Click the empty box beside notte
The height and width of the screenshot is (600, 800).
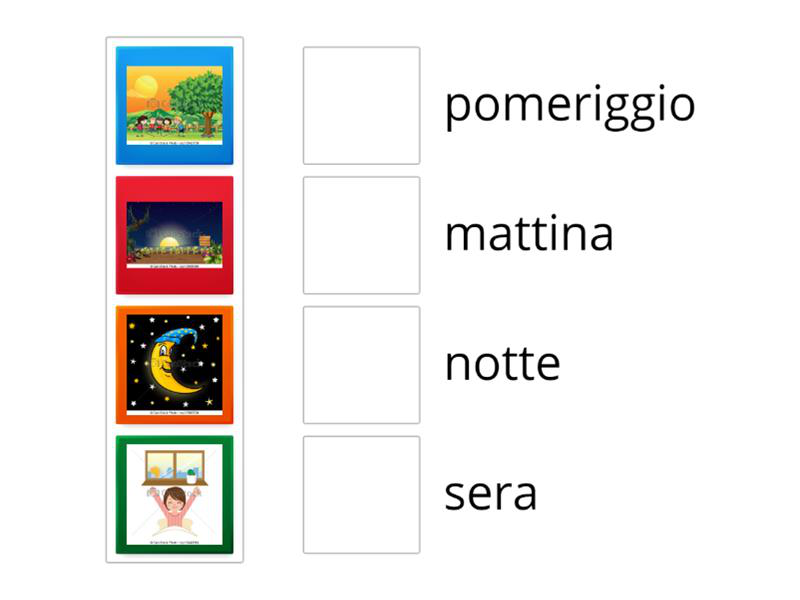(x=361, y=365)
